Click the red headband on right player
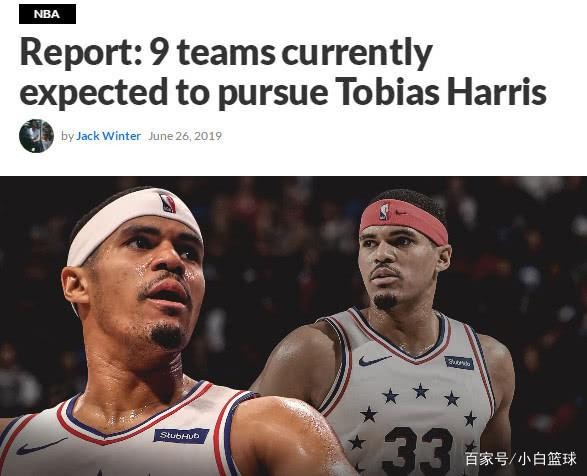587x476 pixels. click(x=404, y=222)
